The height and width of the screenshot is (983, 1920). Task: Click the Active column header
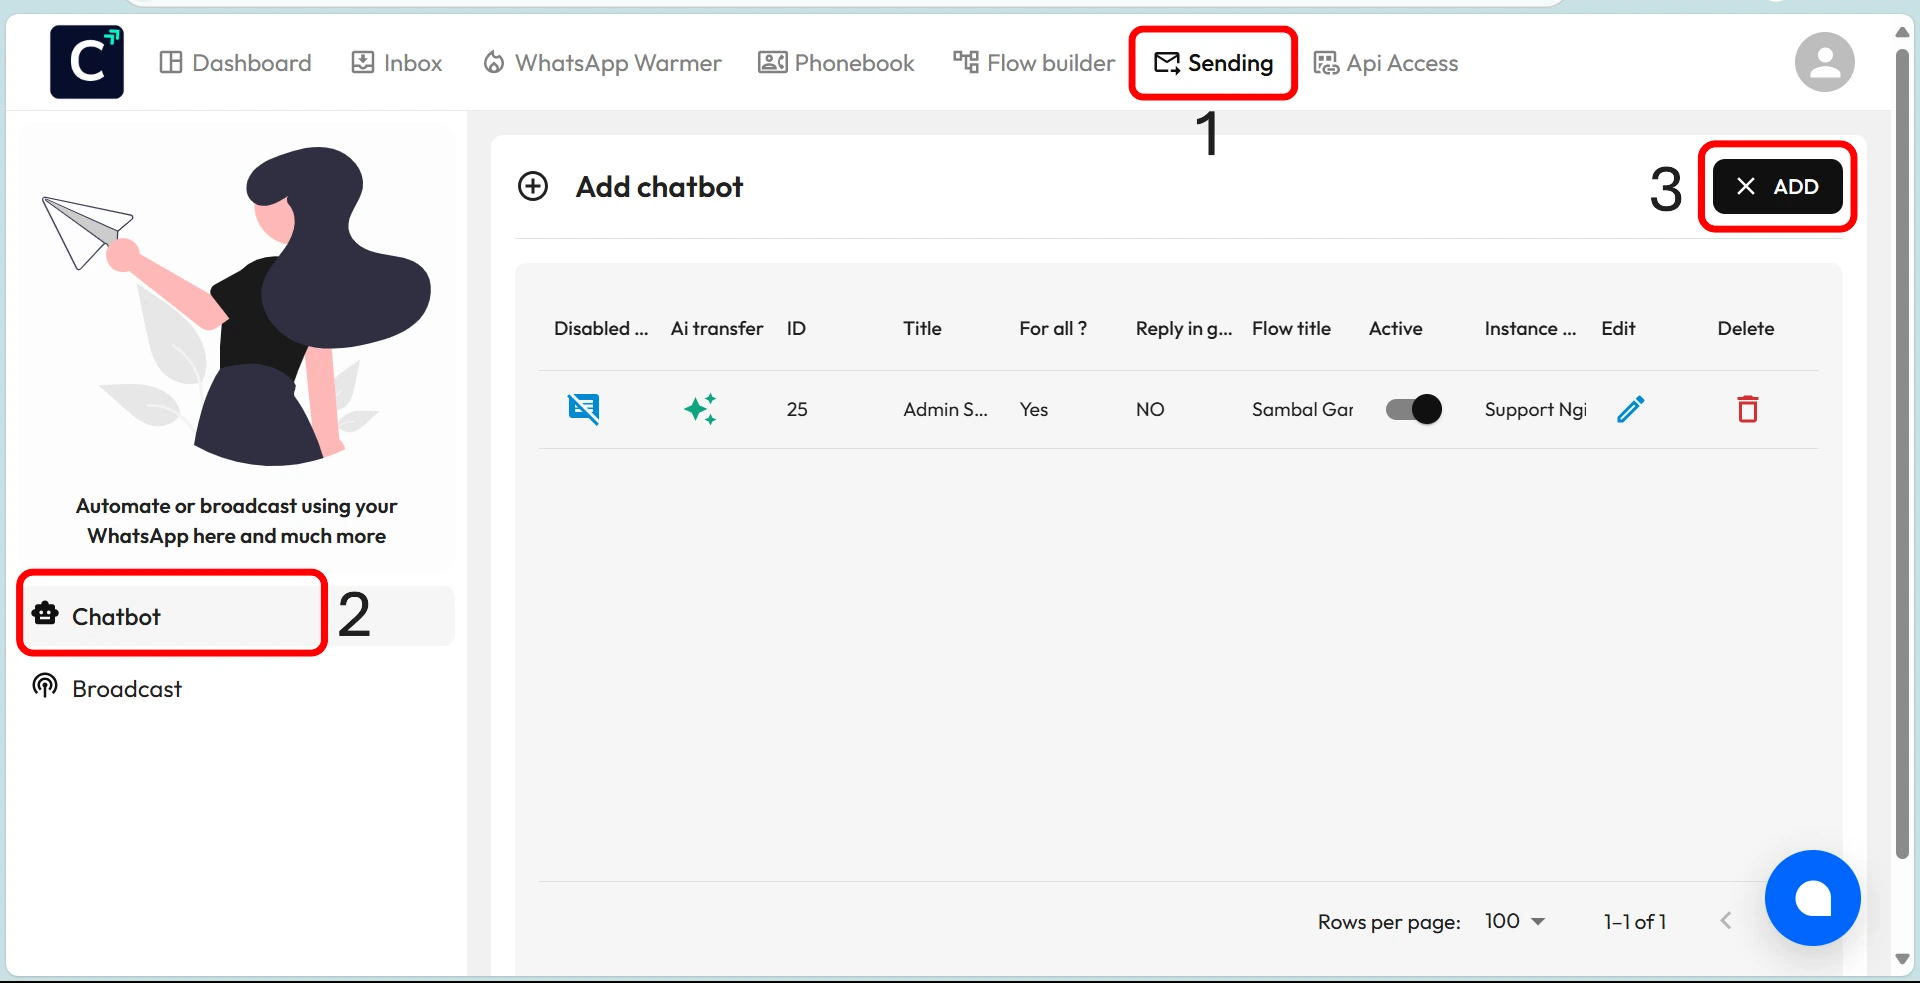click(1395, 328)
